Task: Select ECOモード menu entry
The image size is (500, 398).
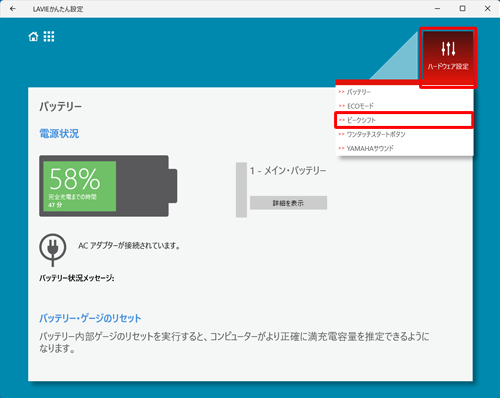Action: click(404, 106)
